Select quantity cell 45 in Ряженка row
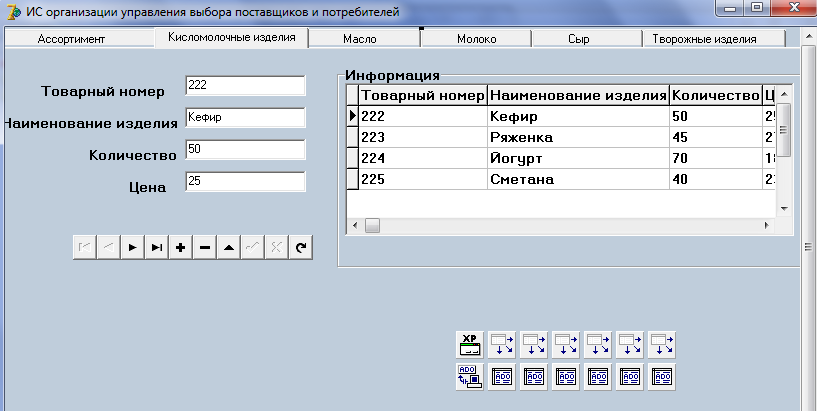 coord(715,137)
